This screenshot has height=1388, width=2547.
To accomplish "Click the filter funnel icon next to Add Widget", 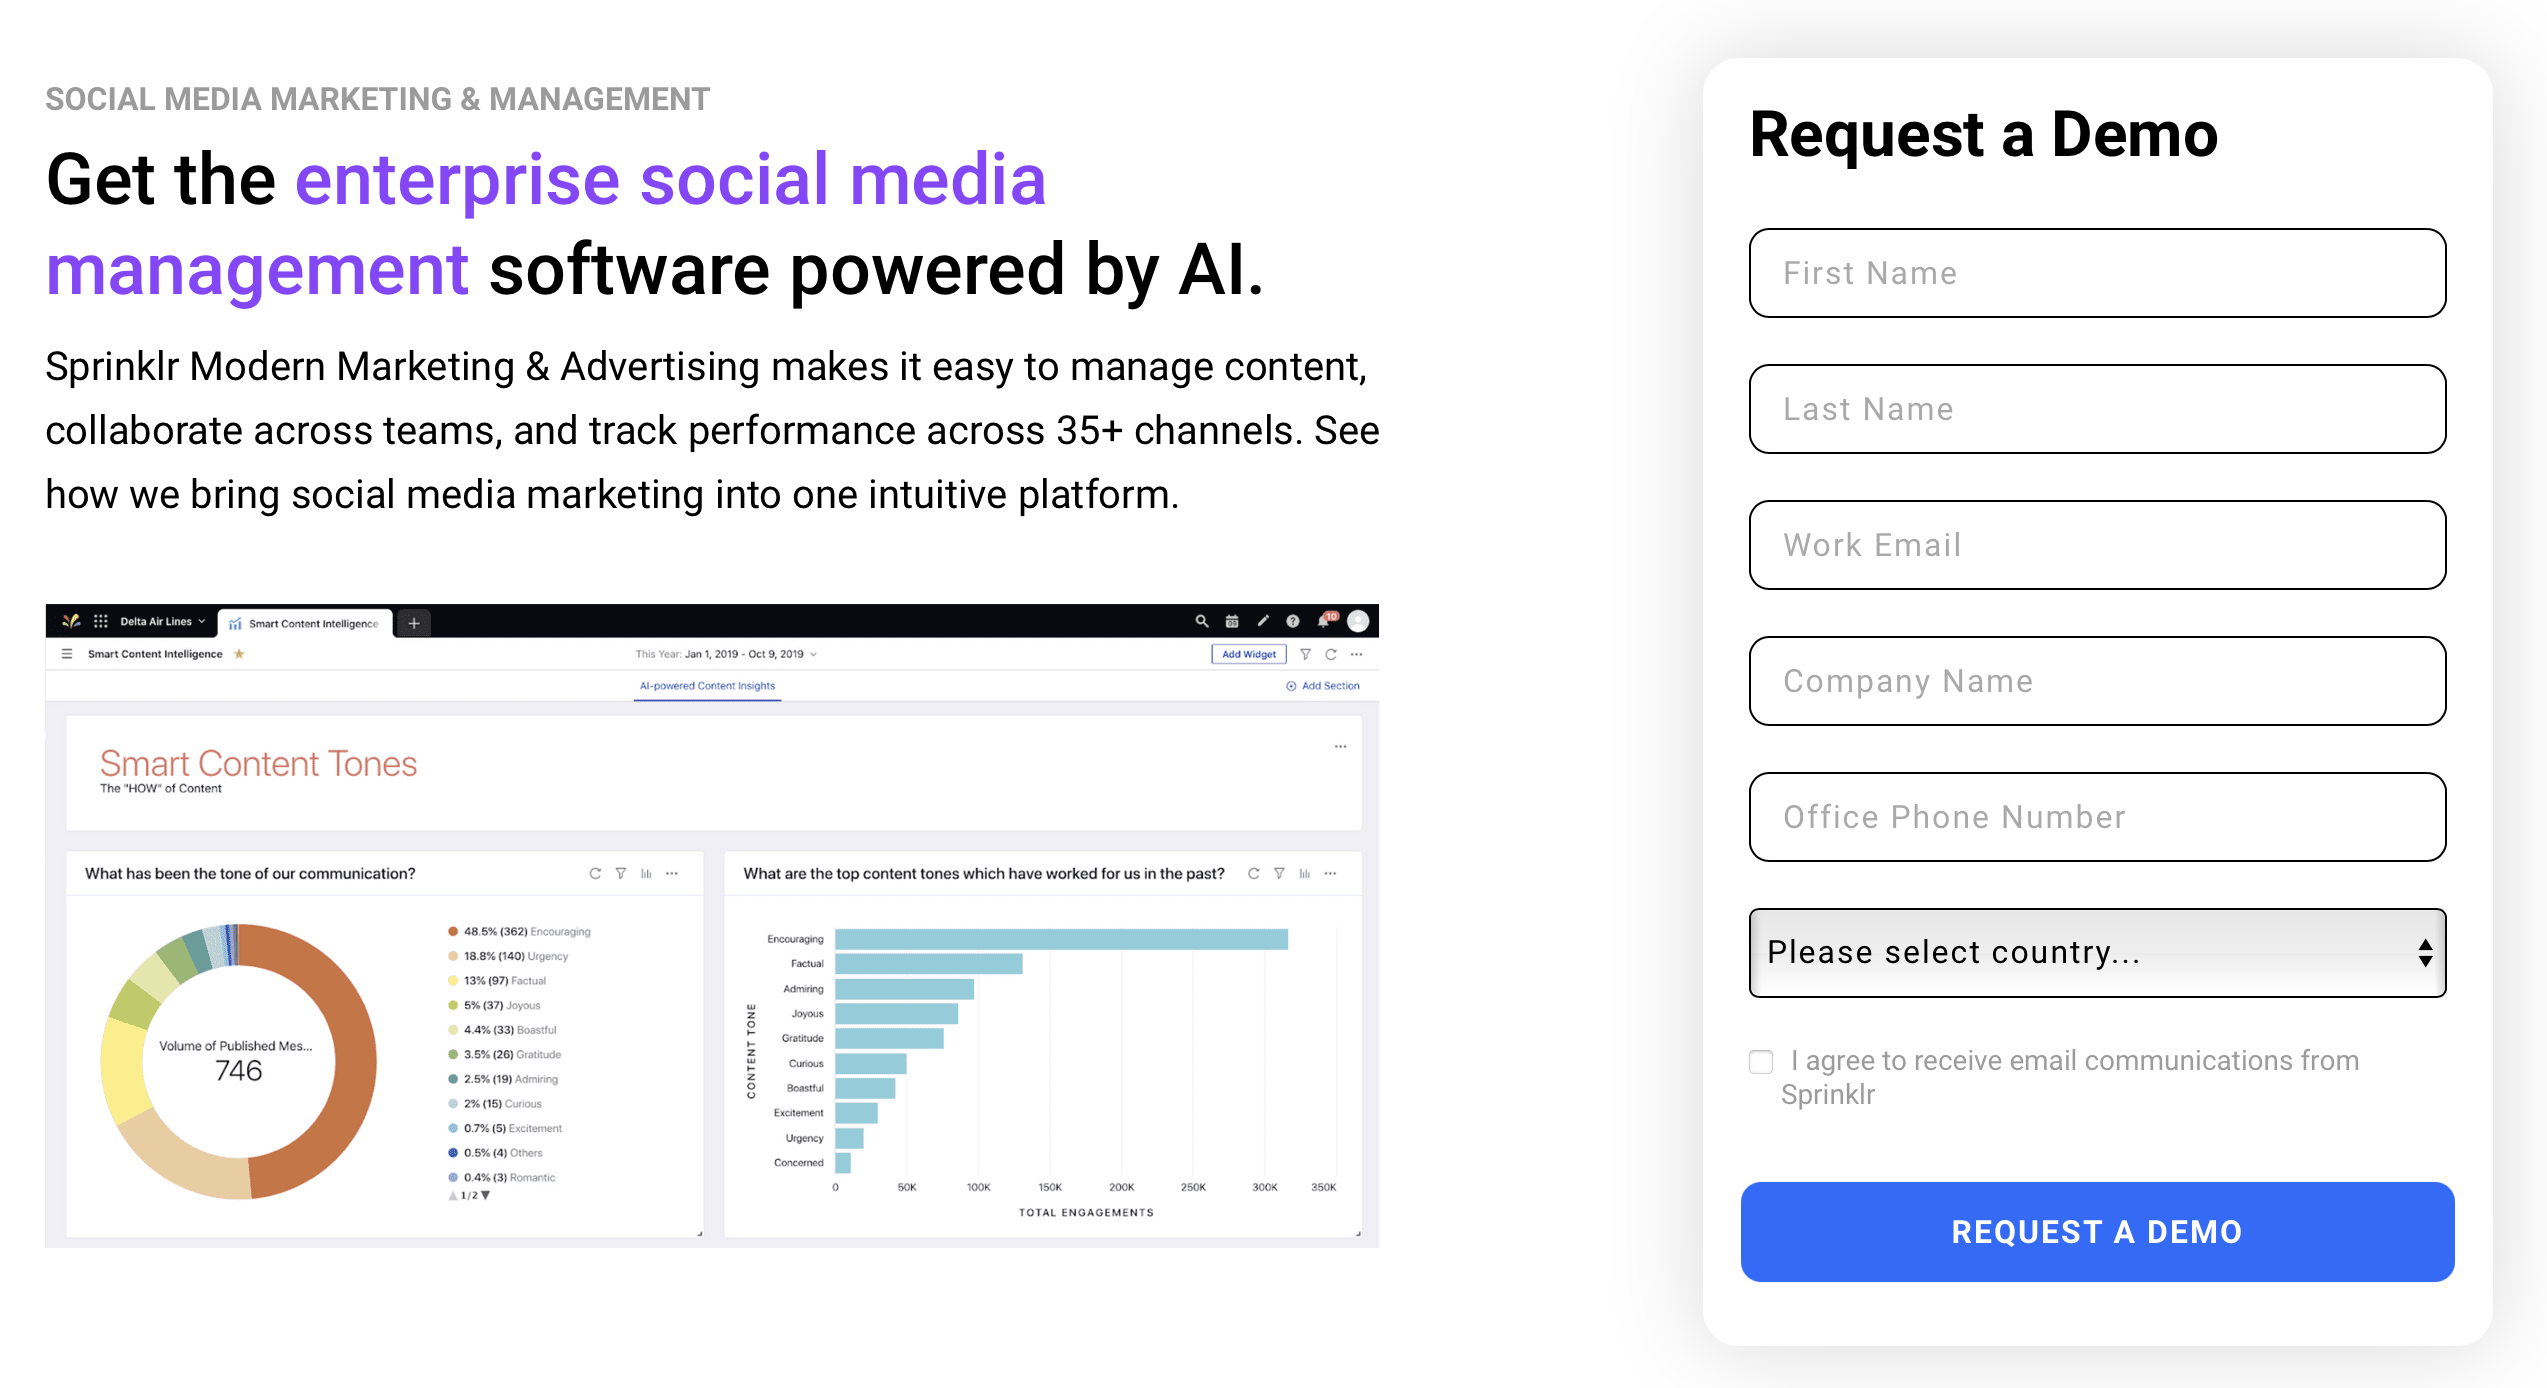I will point(1305,654).
